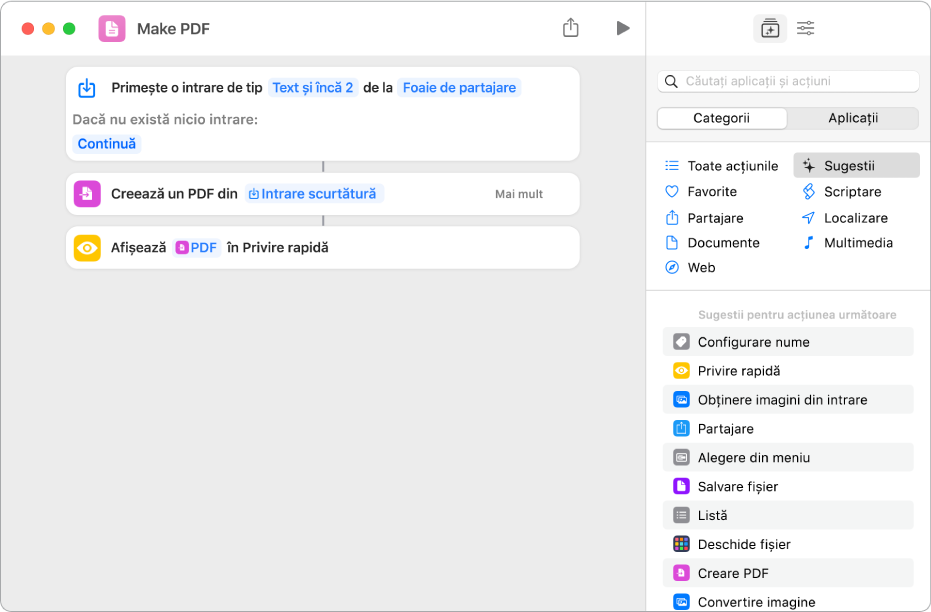Viewport: 931px width, 612px height.
Task: Open the action library panel icon
Action: coord(769,29)
